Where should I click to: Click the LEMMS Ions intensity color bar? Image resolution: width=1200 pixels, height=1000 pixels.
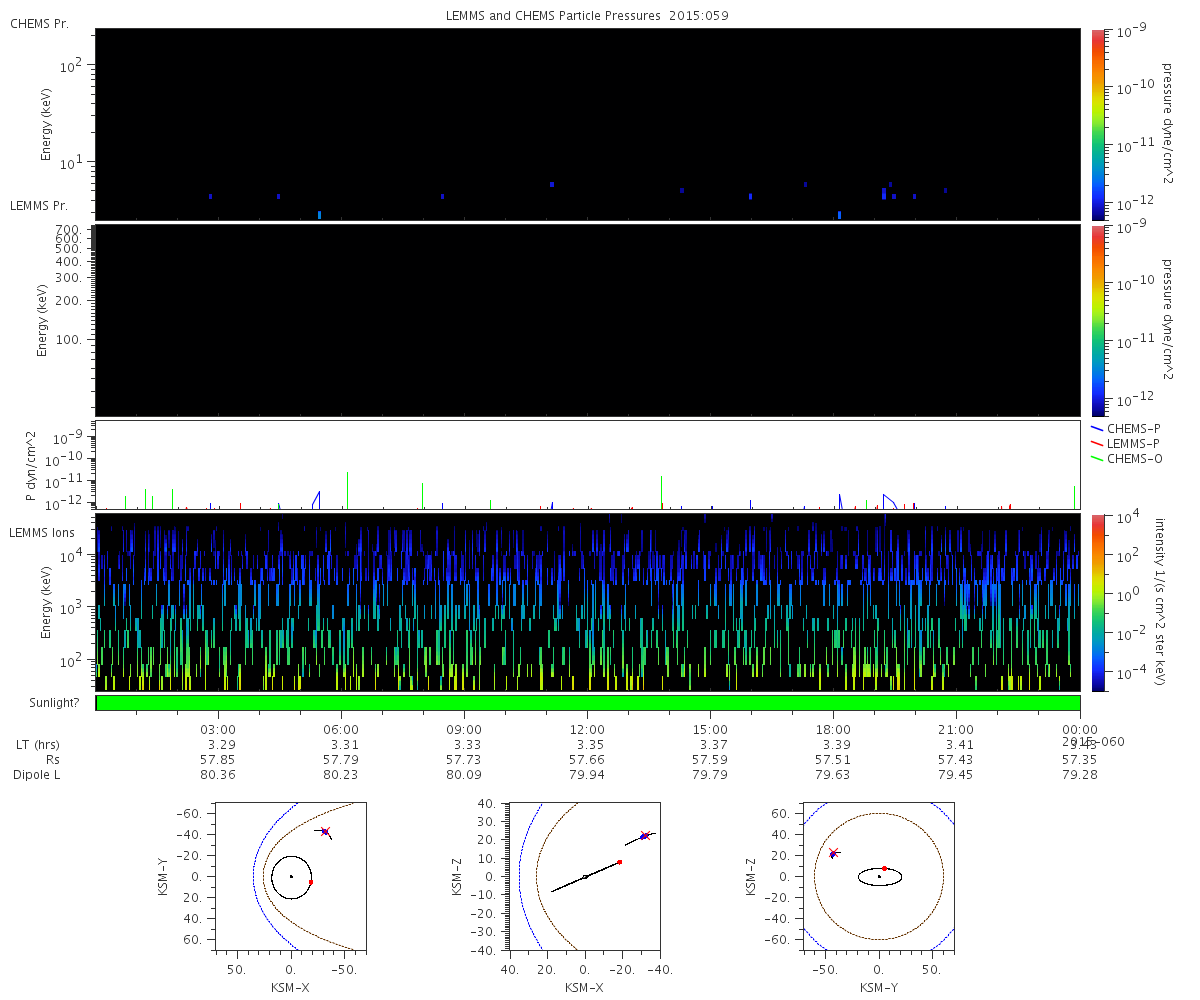tap(1097, 602)
